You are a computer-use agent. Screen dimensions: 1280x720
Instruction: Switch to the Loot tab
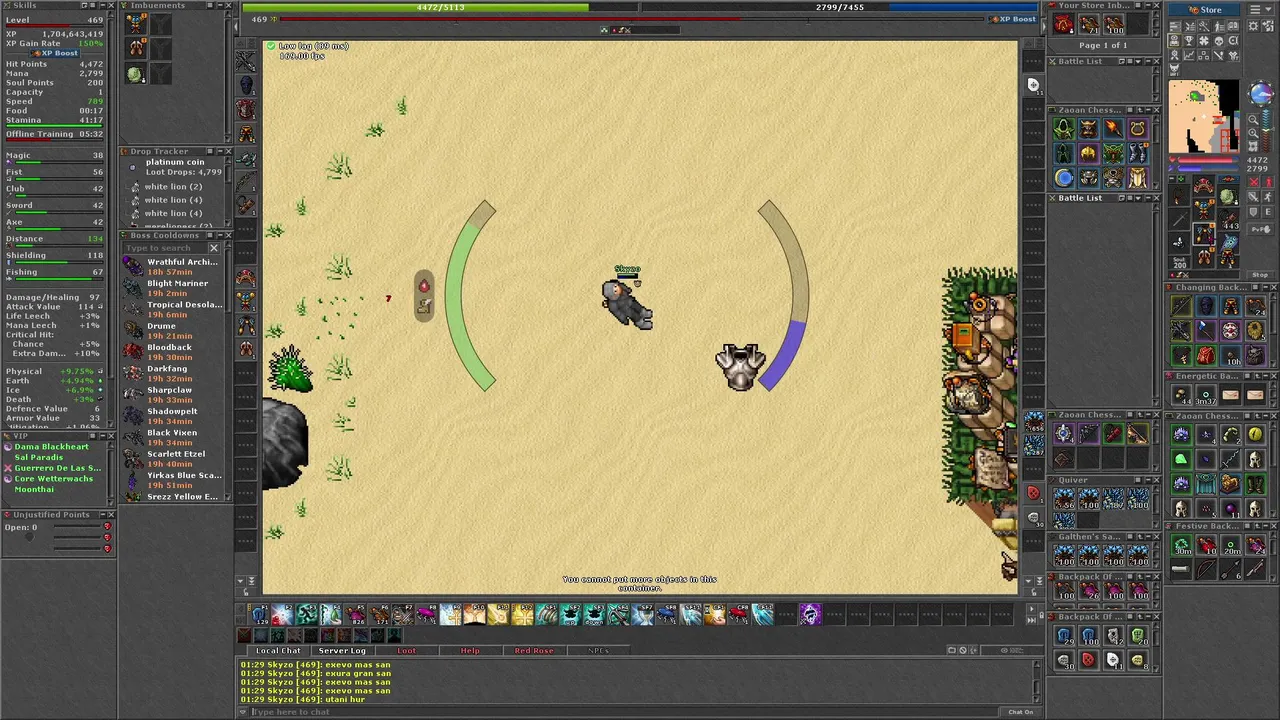pos(406,650)
